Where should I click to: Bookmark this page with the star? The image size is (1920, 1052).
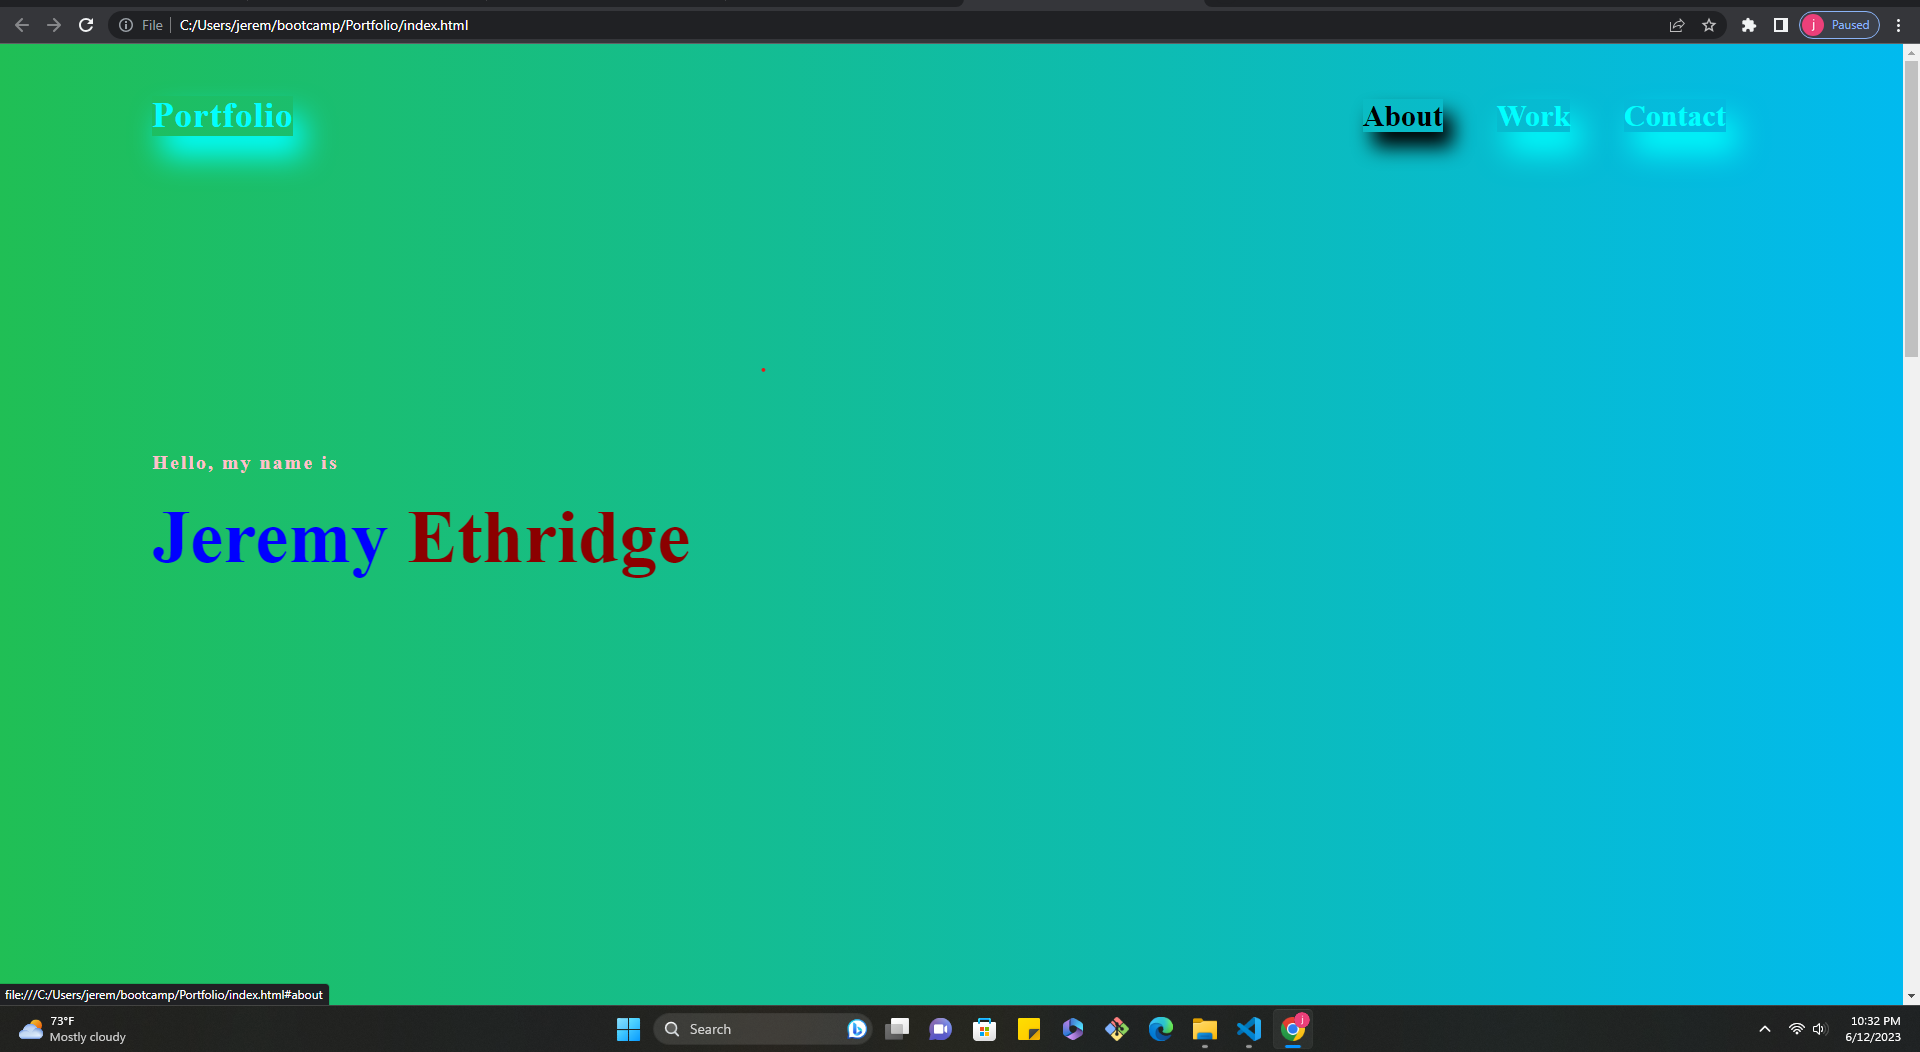[1709, 25]
